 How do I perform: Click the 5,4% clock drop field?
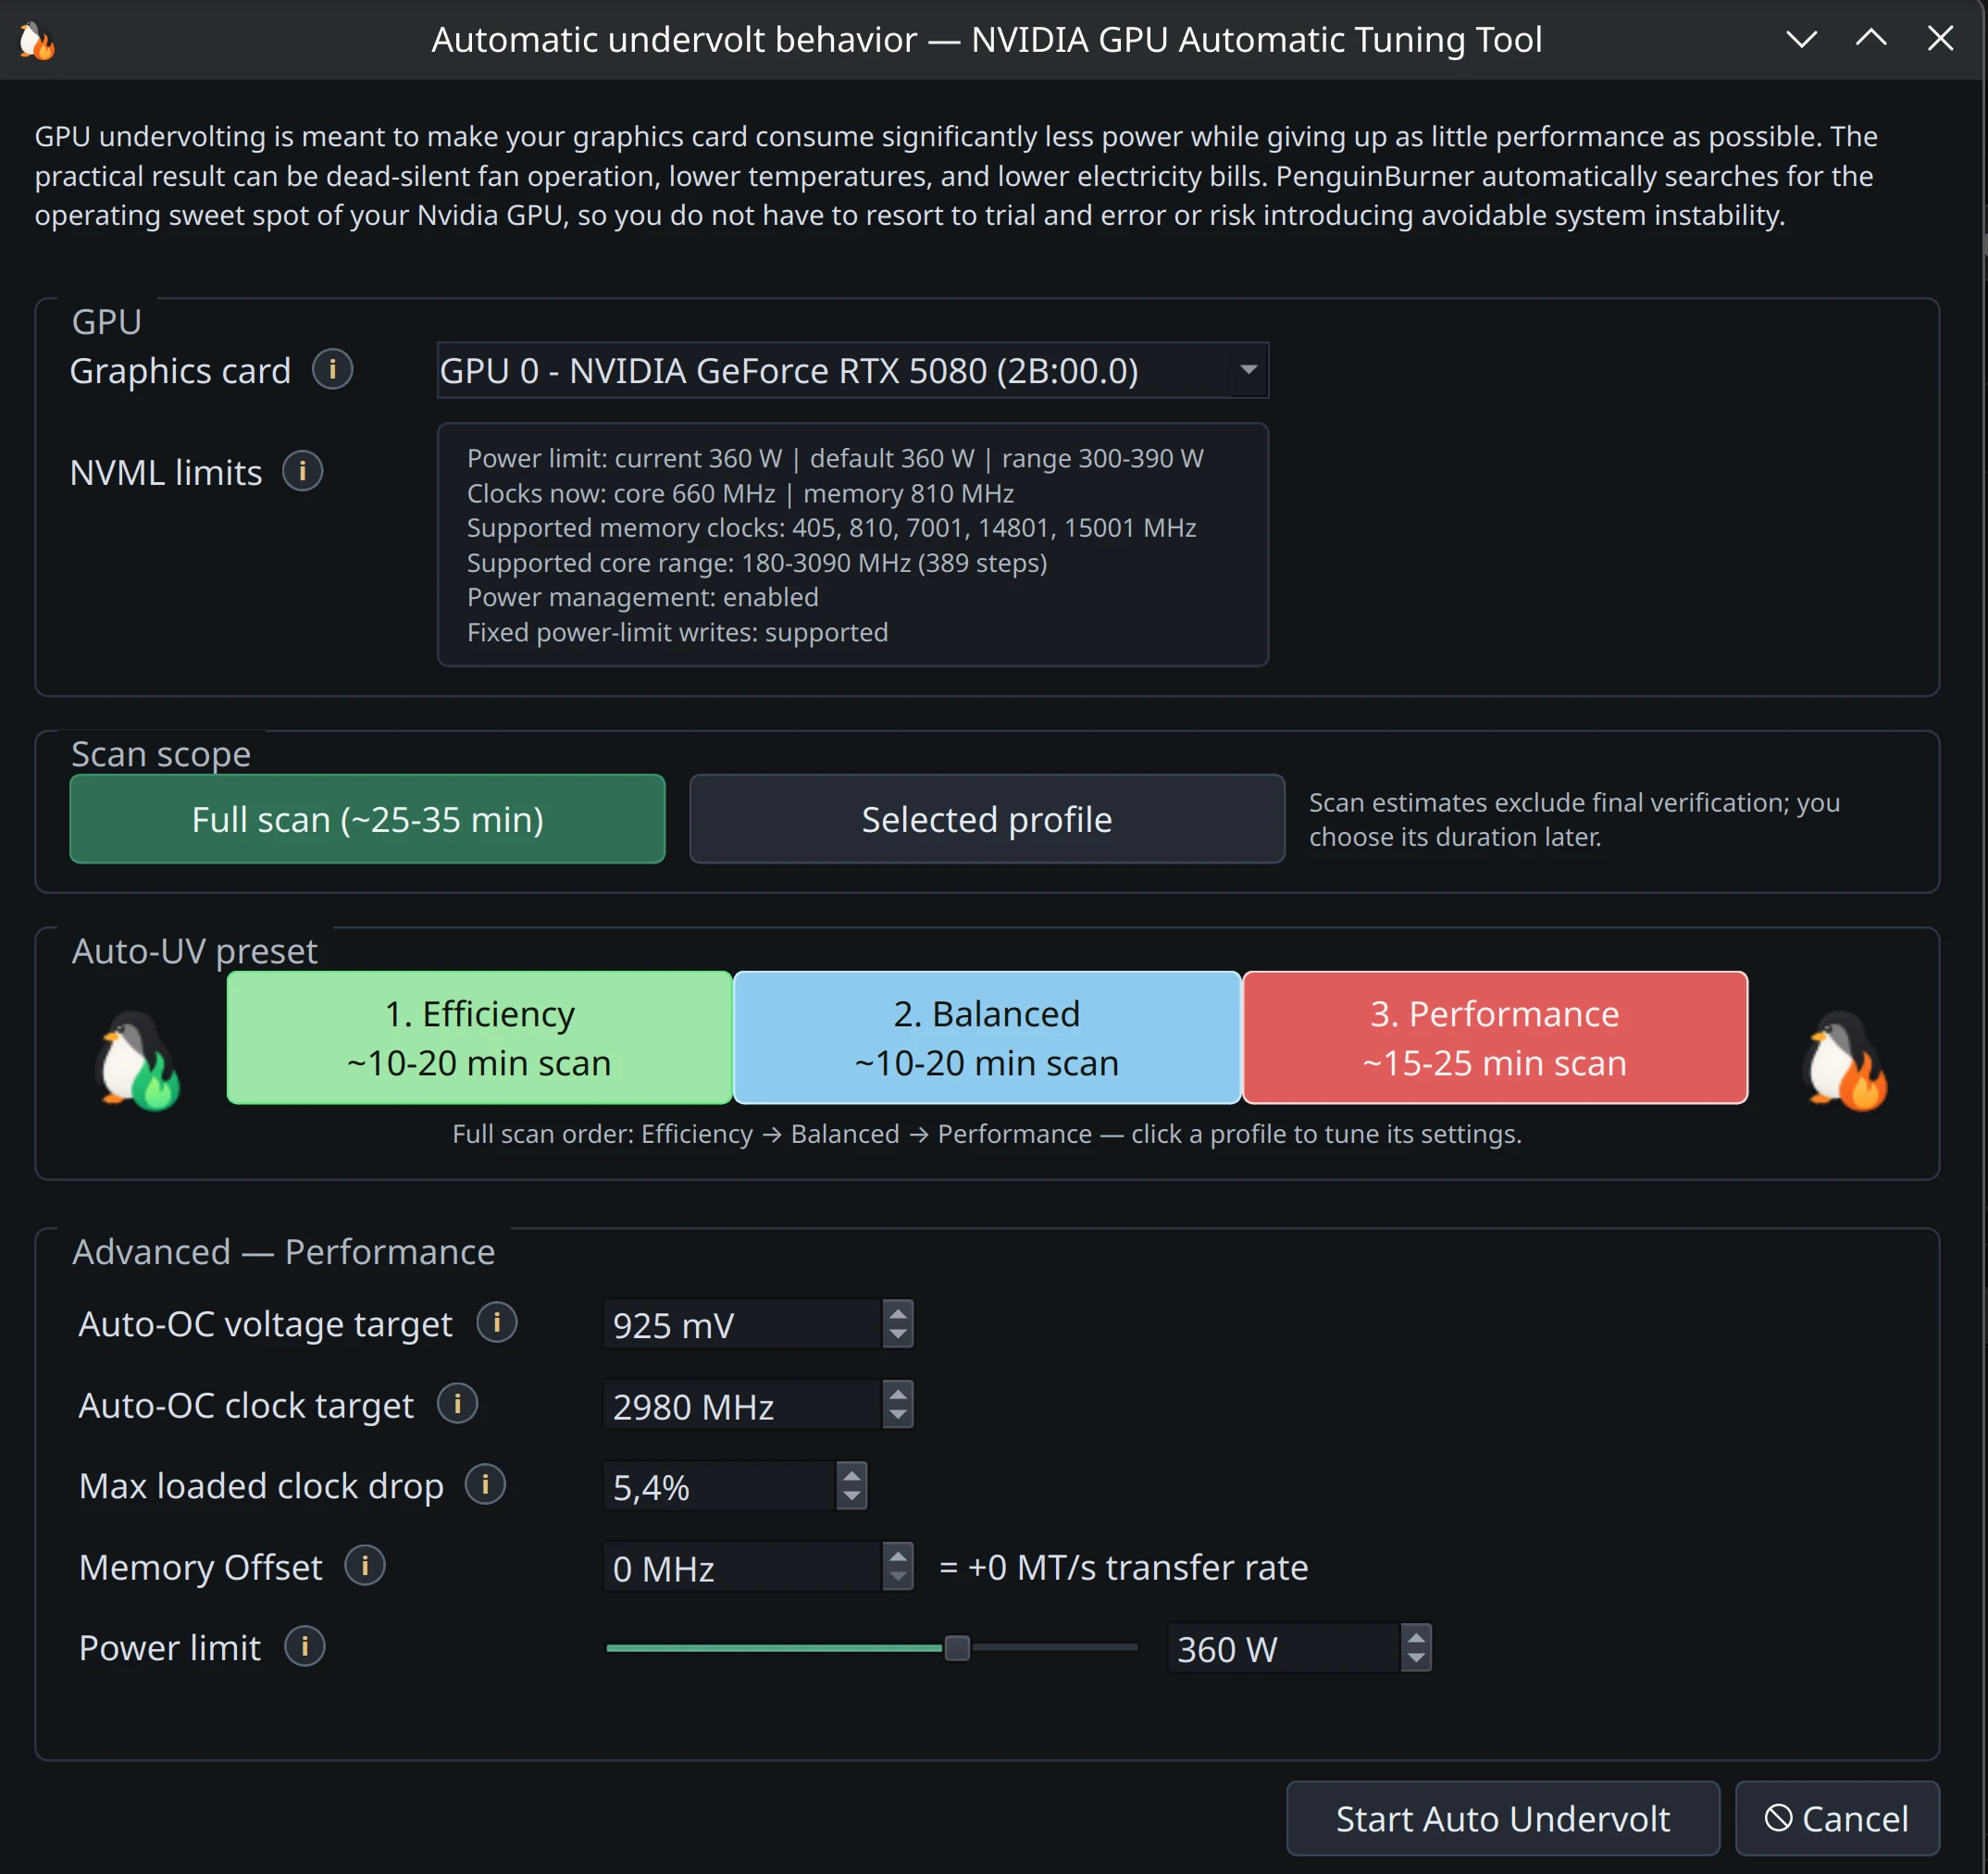click(720, 1487)
